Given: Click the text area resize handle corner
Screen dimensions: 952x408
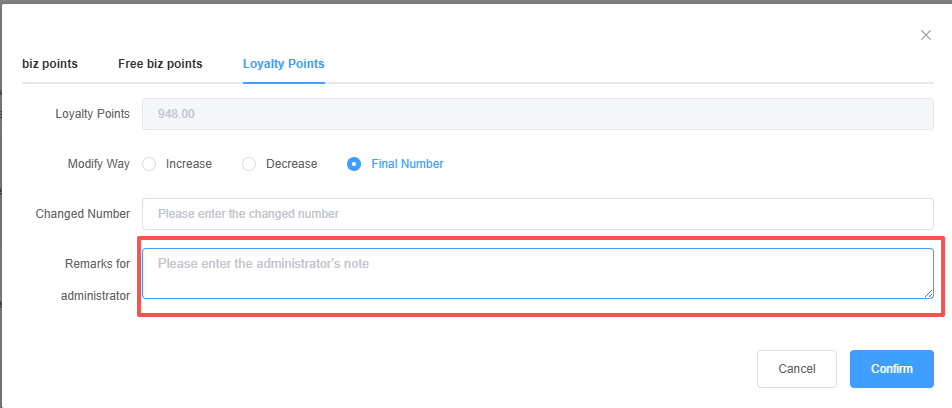Looking at the screenshot, I should click(929, 293).
